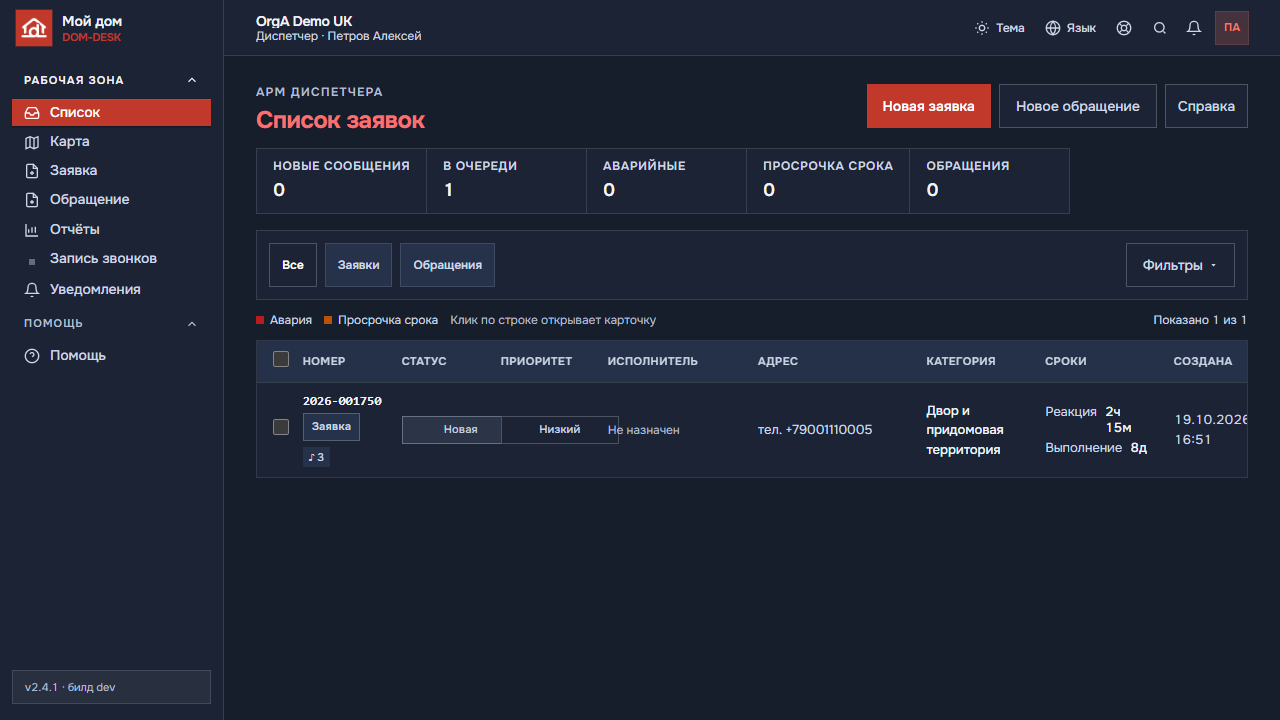Image resolution: width=1280 pixels, height=720 pixels.
Task: Check the box for request 2026-001750
Action: click(281, 427)
